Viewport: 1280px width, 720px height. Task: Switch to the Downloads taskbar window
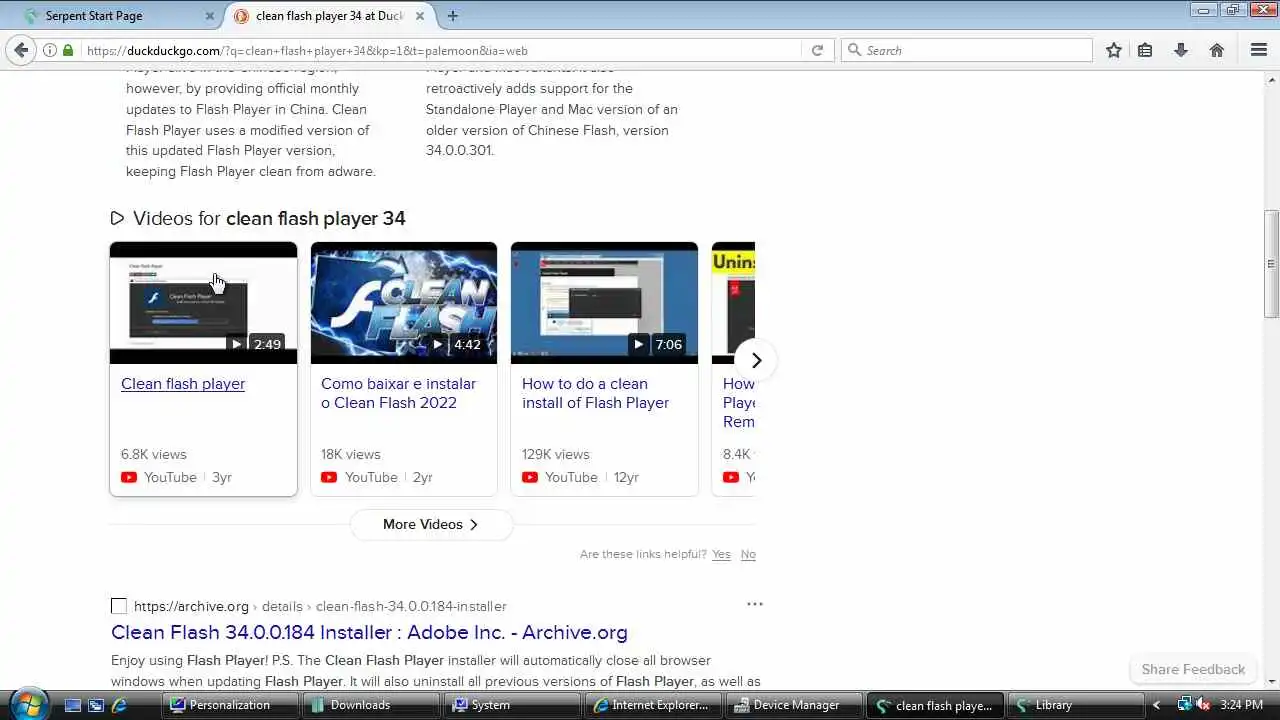pyautogui.click(x=372, y=705)
